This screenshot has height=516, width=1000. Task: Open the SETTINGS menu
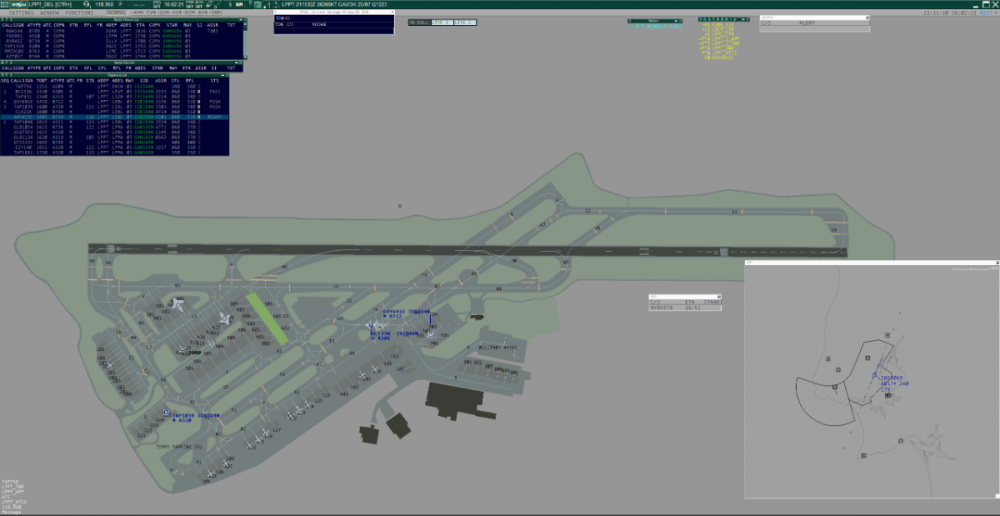(20, 12)
